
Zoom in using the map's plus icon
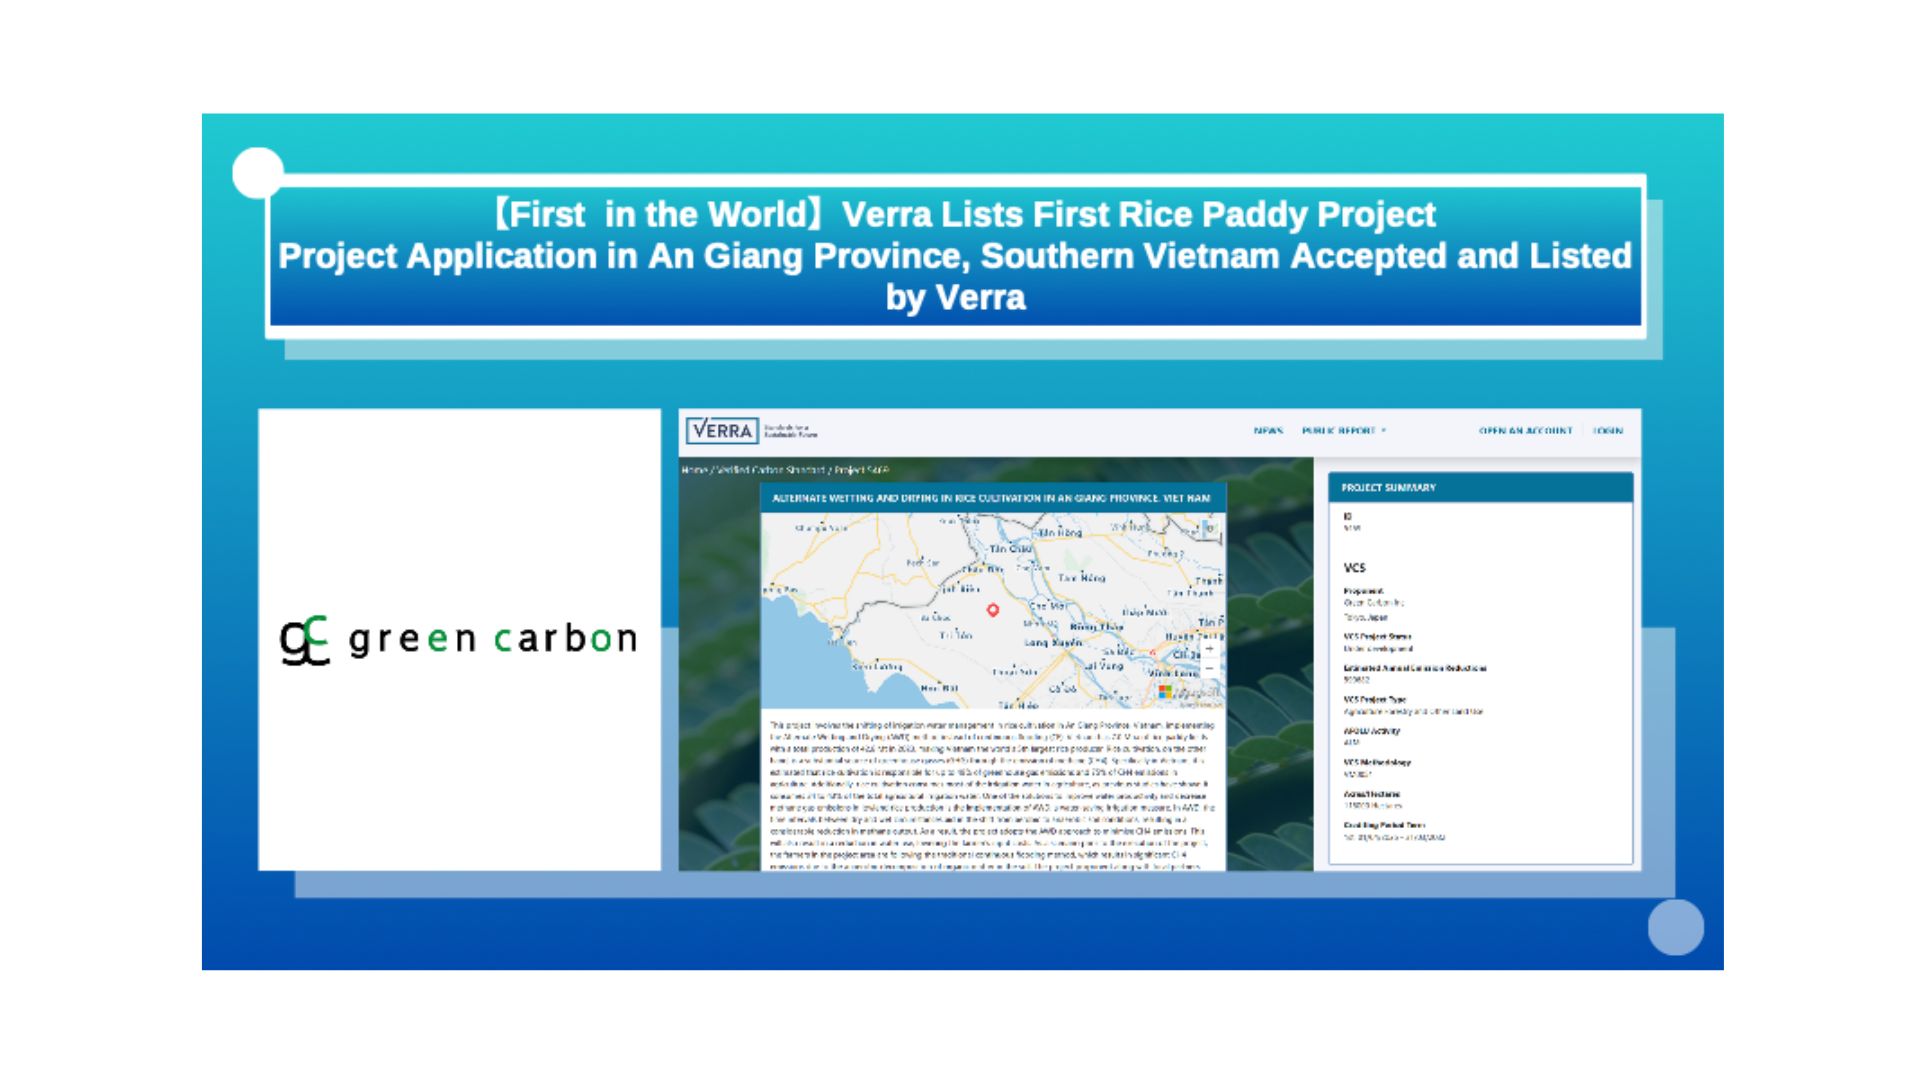(1210, 649)
